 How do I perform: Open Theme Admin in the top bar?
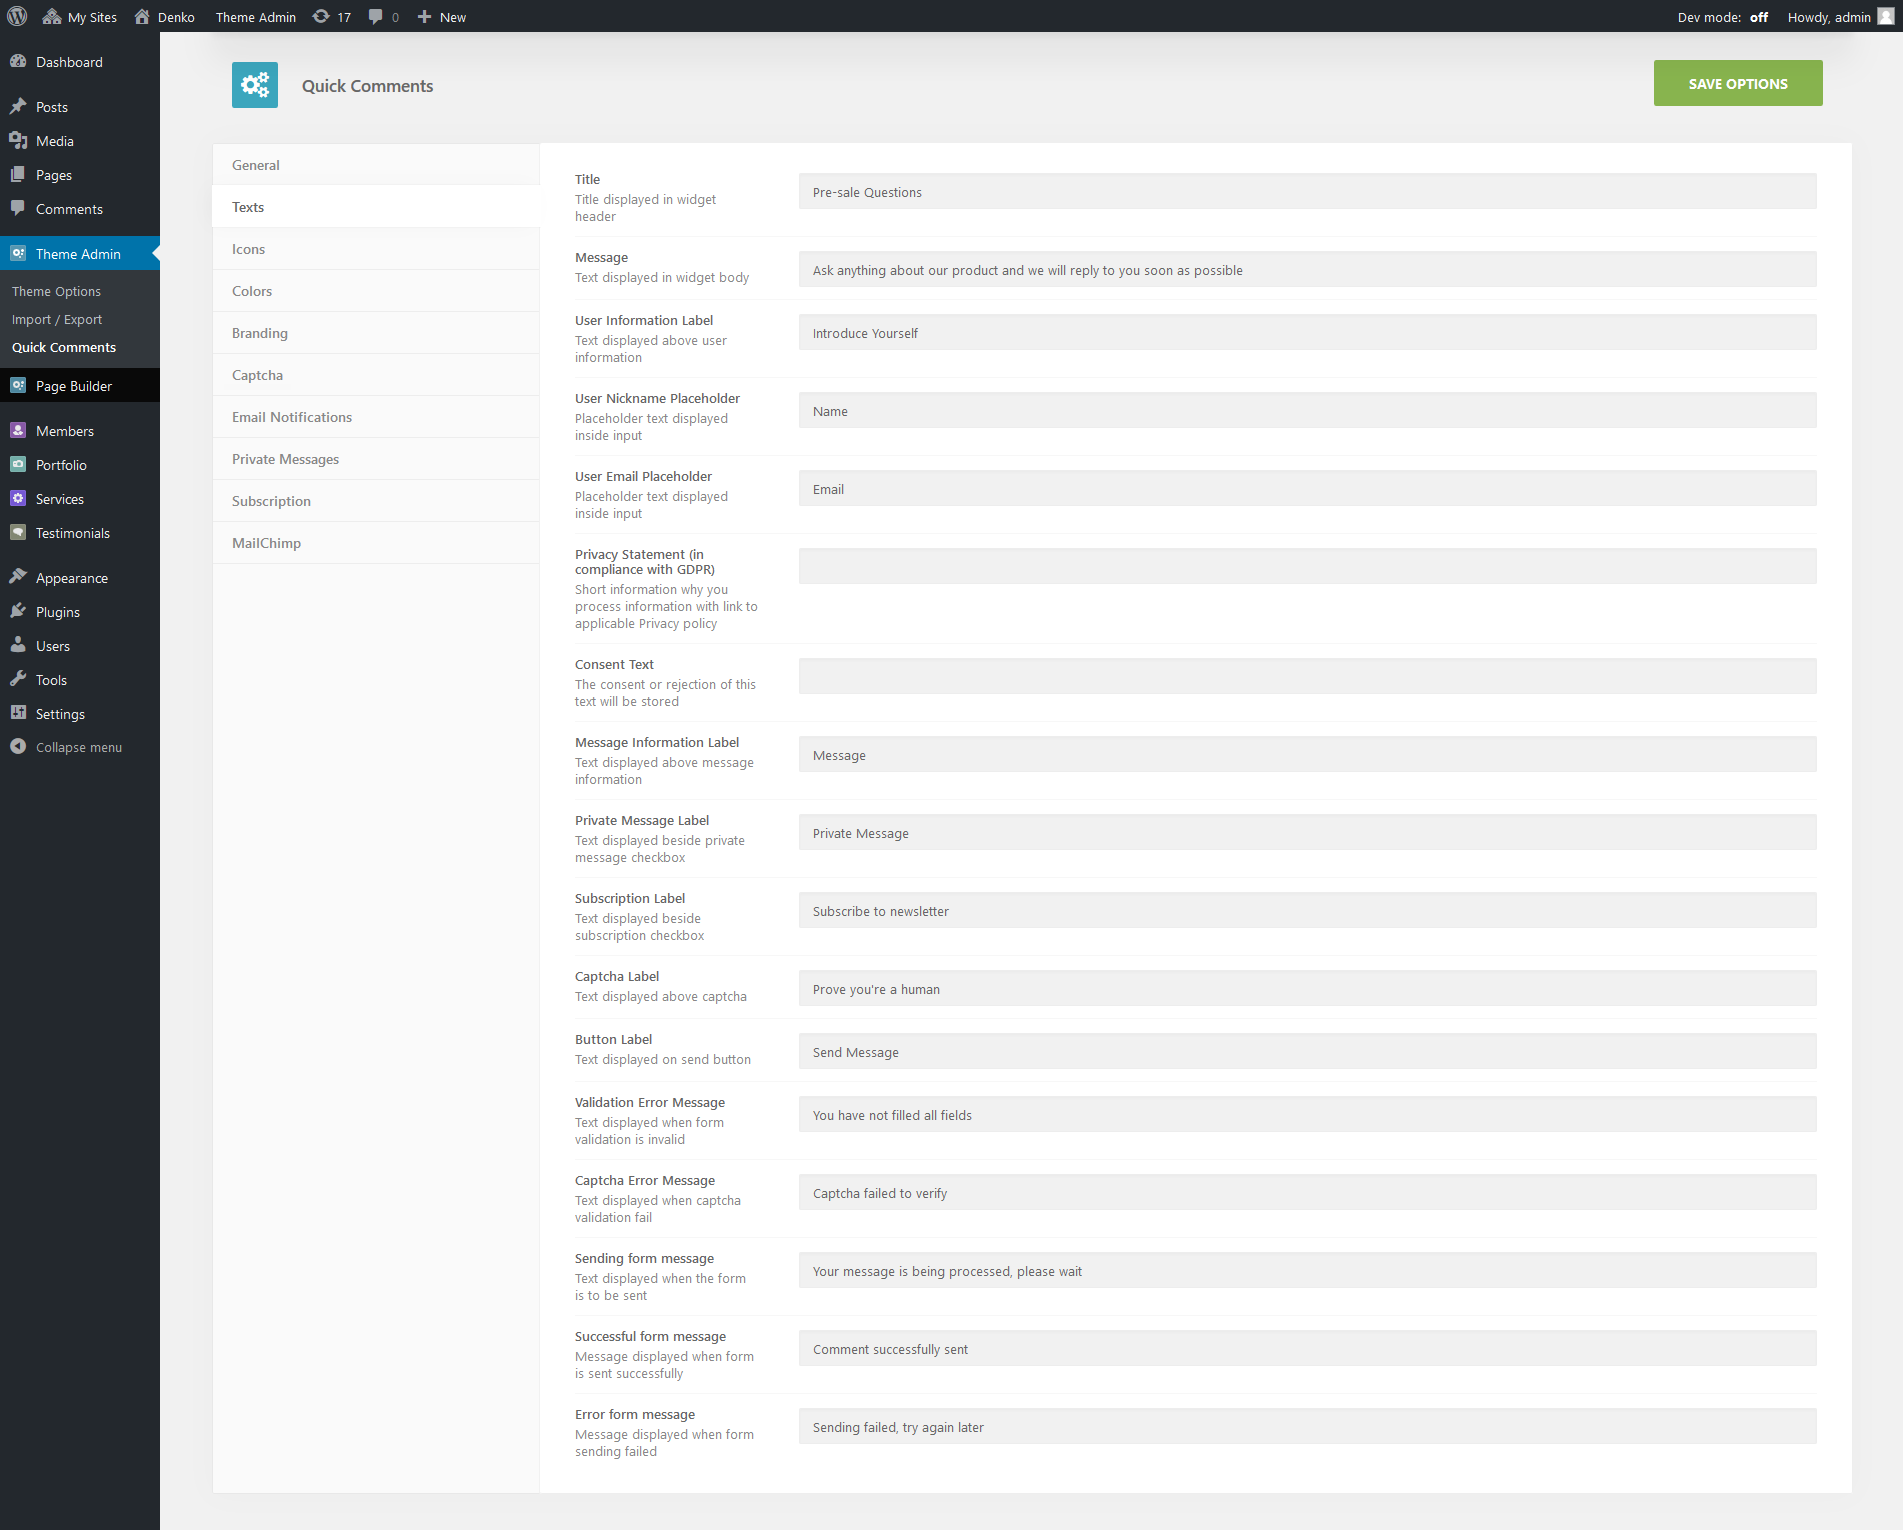coord(256,17)
